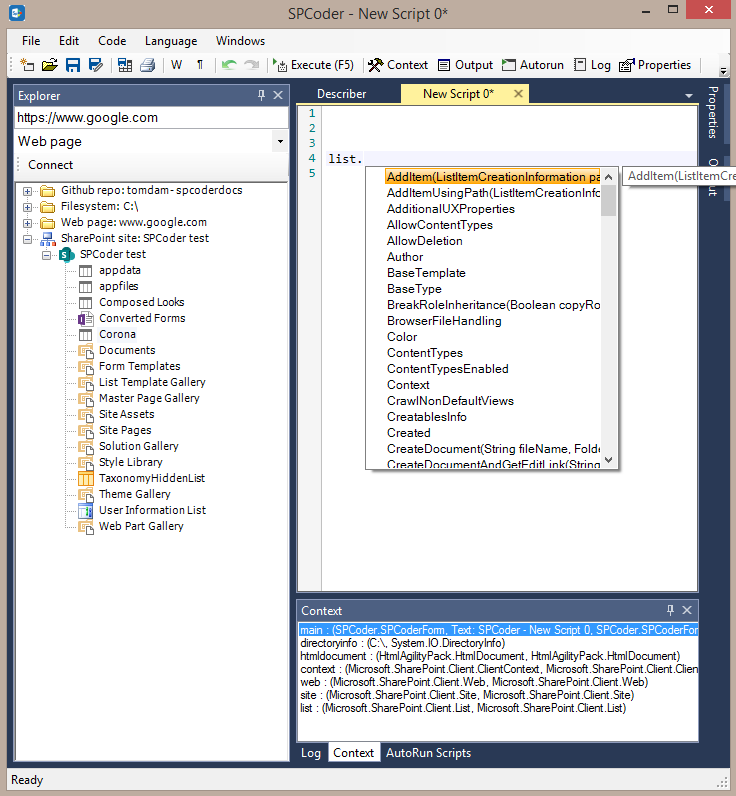Image resolution: width=736 pixels, height=796 pixels.
Task: Collapse the SharePoint site node
Action: click(x=27, y=239)
